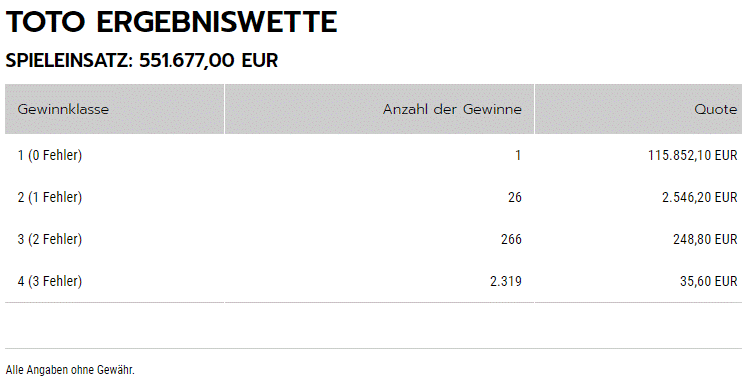Click the quote 248,80 EUR
The width and height of the screenshot is (742, 376).
[x=705, y=239]
